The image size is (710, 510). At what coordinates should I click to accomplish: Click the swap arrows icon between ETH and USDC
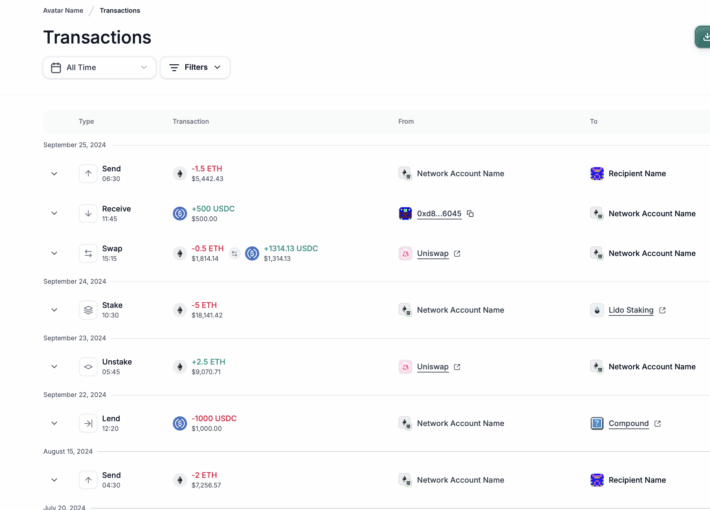[x=234, y=254]
